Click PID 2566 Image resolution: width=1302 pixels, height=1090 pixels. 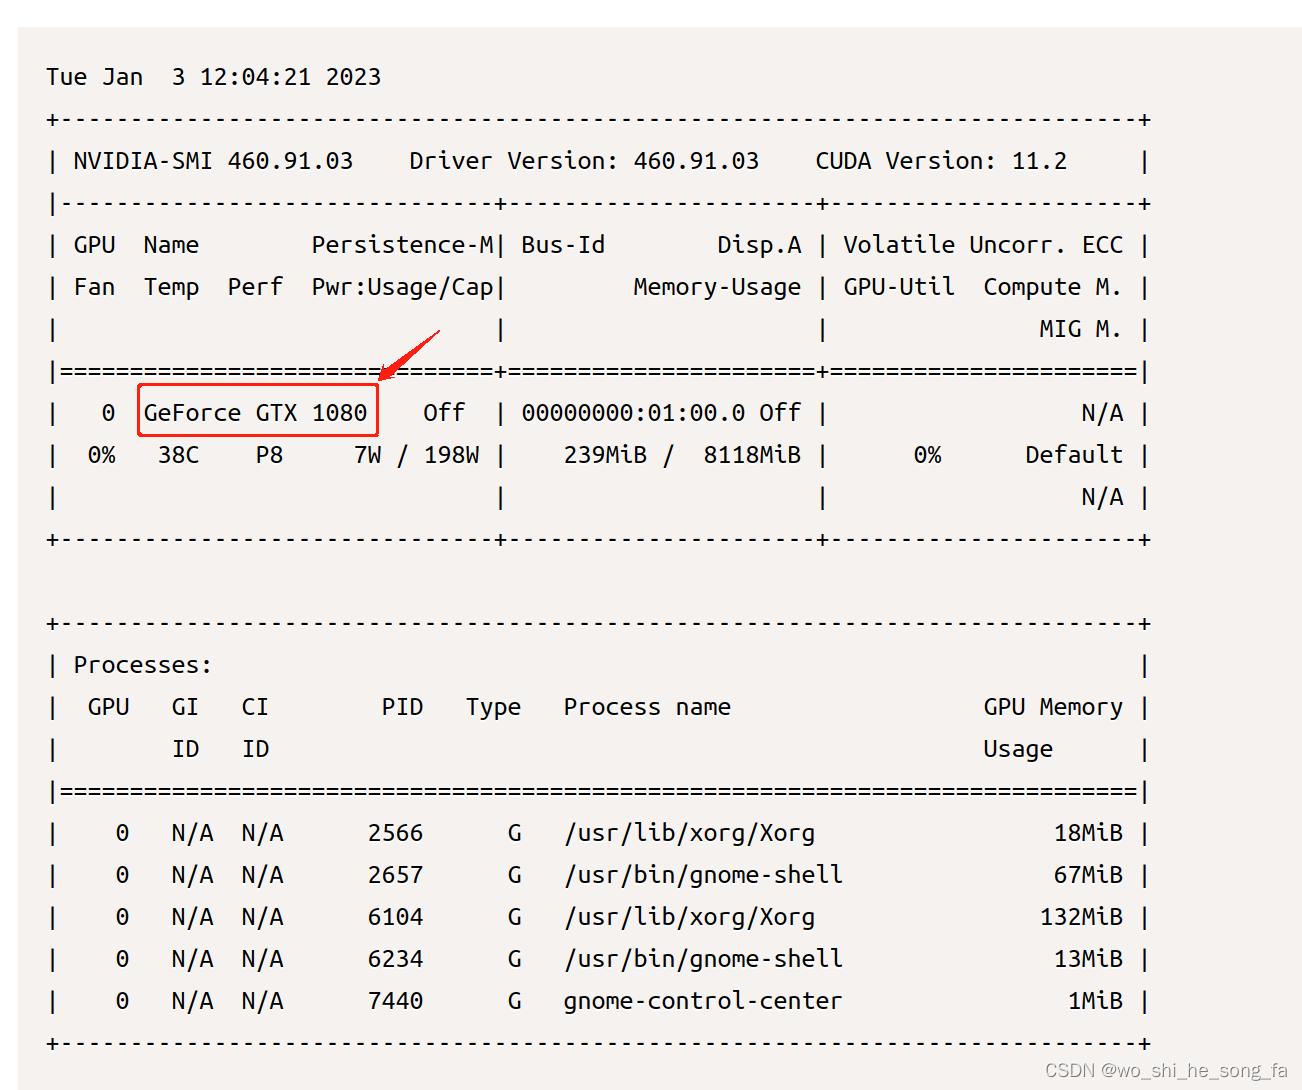click(395, 833)
